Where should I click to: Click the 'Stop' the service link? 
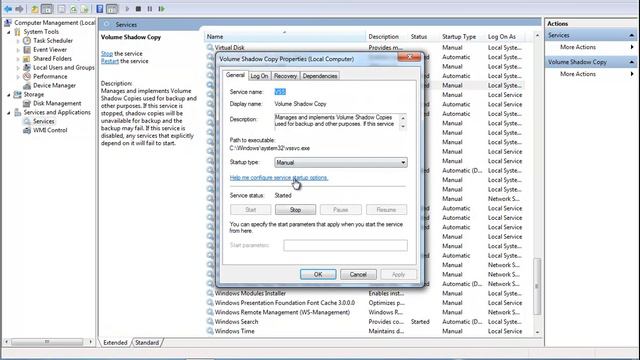point(107,53)
